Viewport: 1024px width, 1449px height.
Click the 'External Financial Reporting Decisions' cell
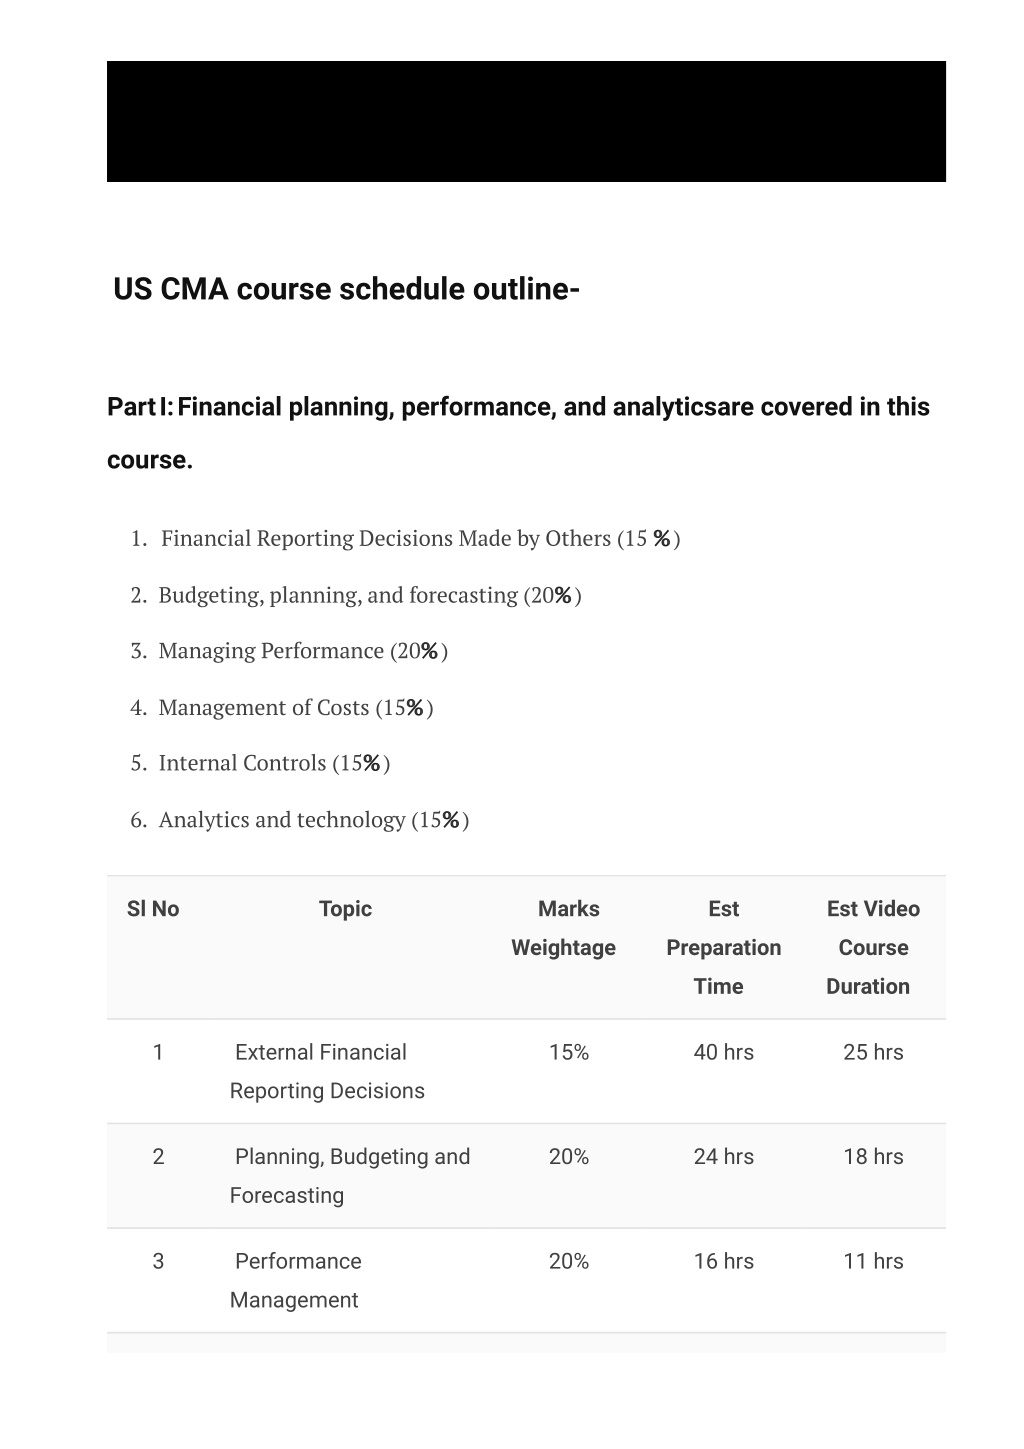[x=327, y=1071]
